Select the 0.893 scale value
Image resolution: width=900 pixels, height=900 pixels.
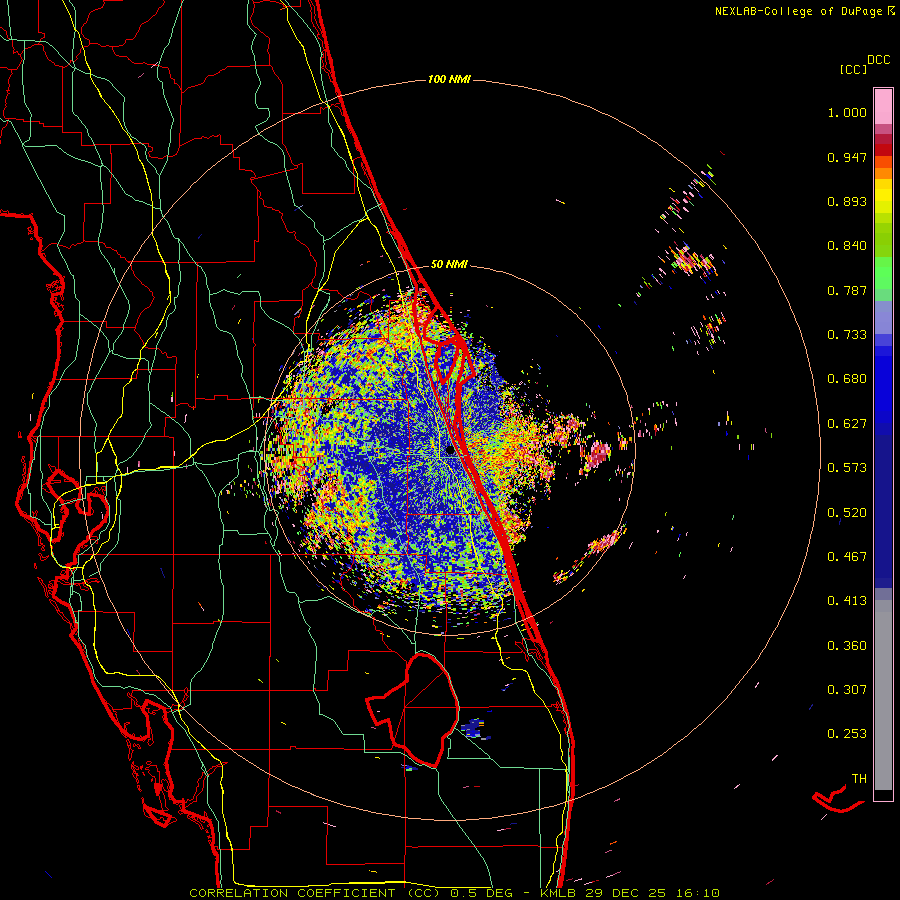click(x=847, y=201)
